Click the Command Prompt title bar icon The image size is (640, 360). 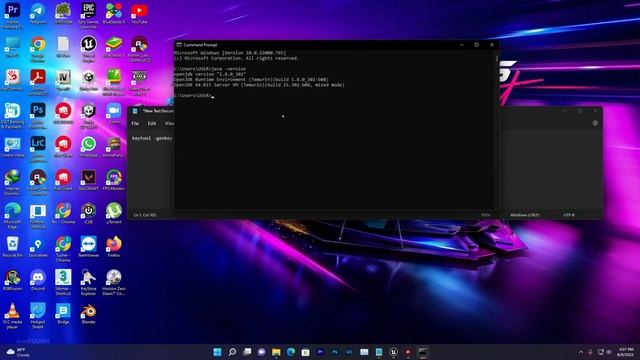point(179,45)
